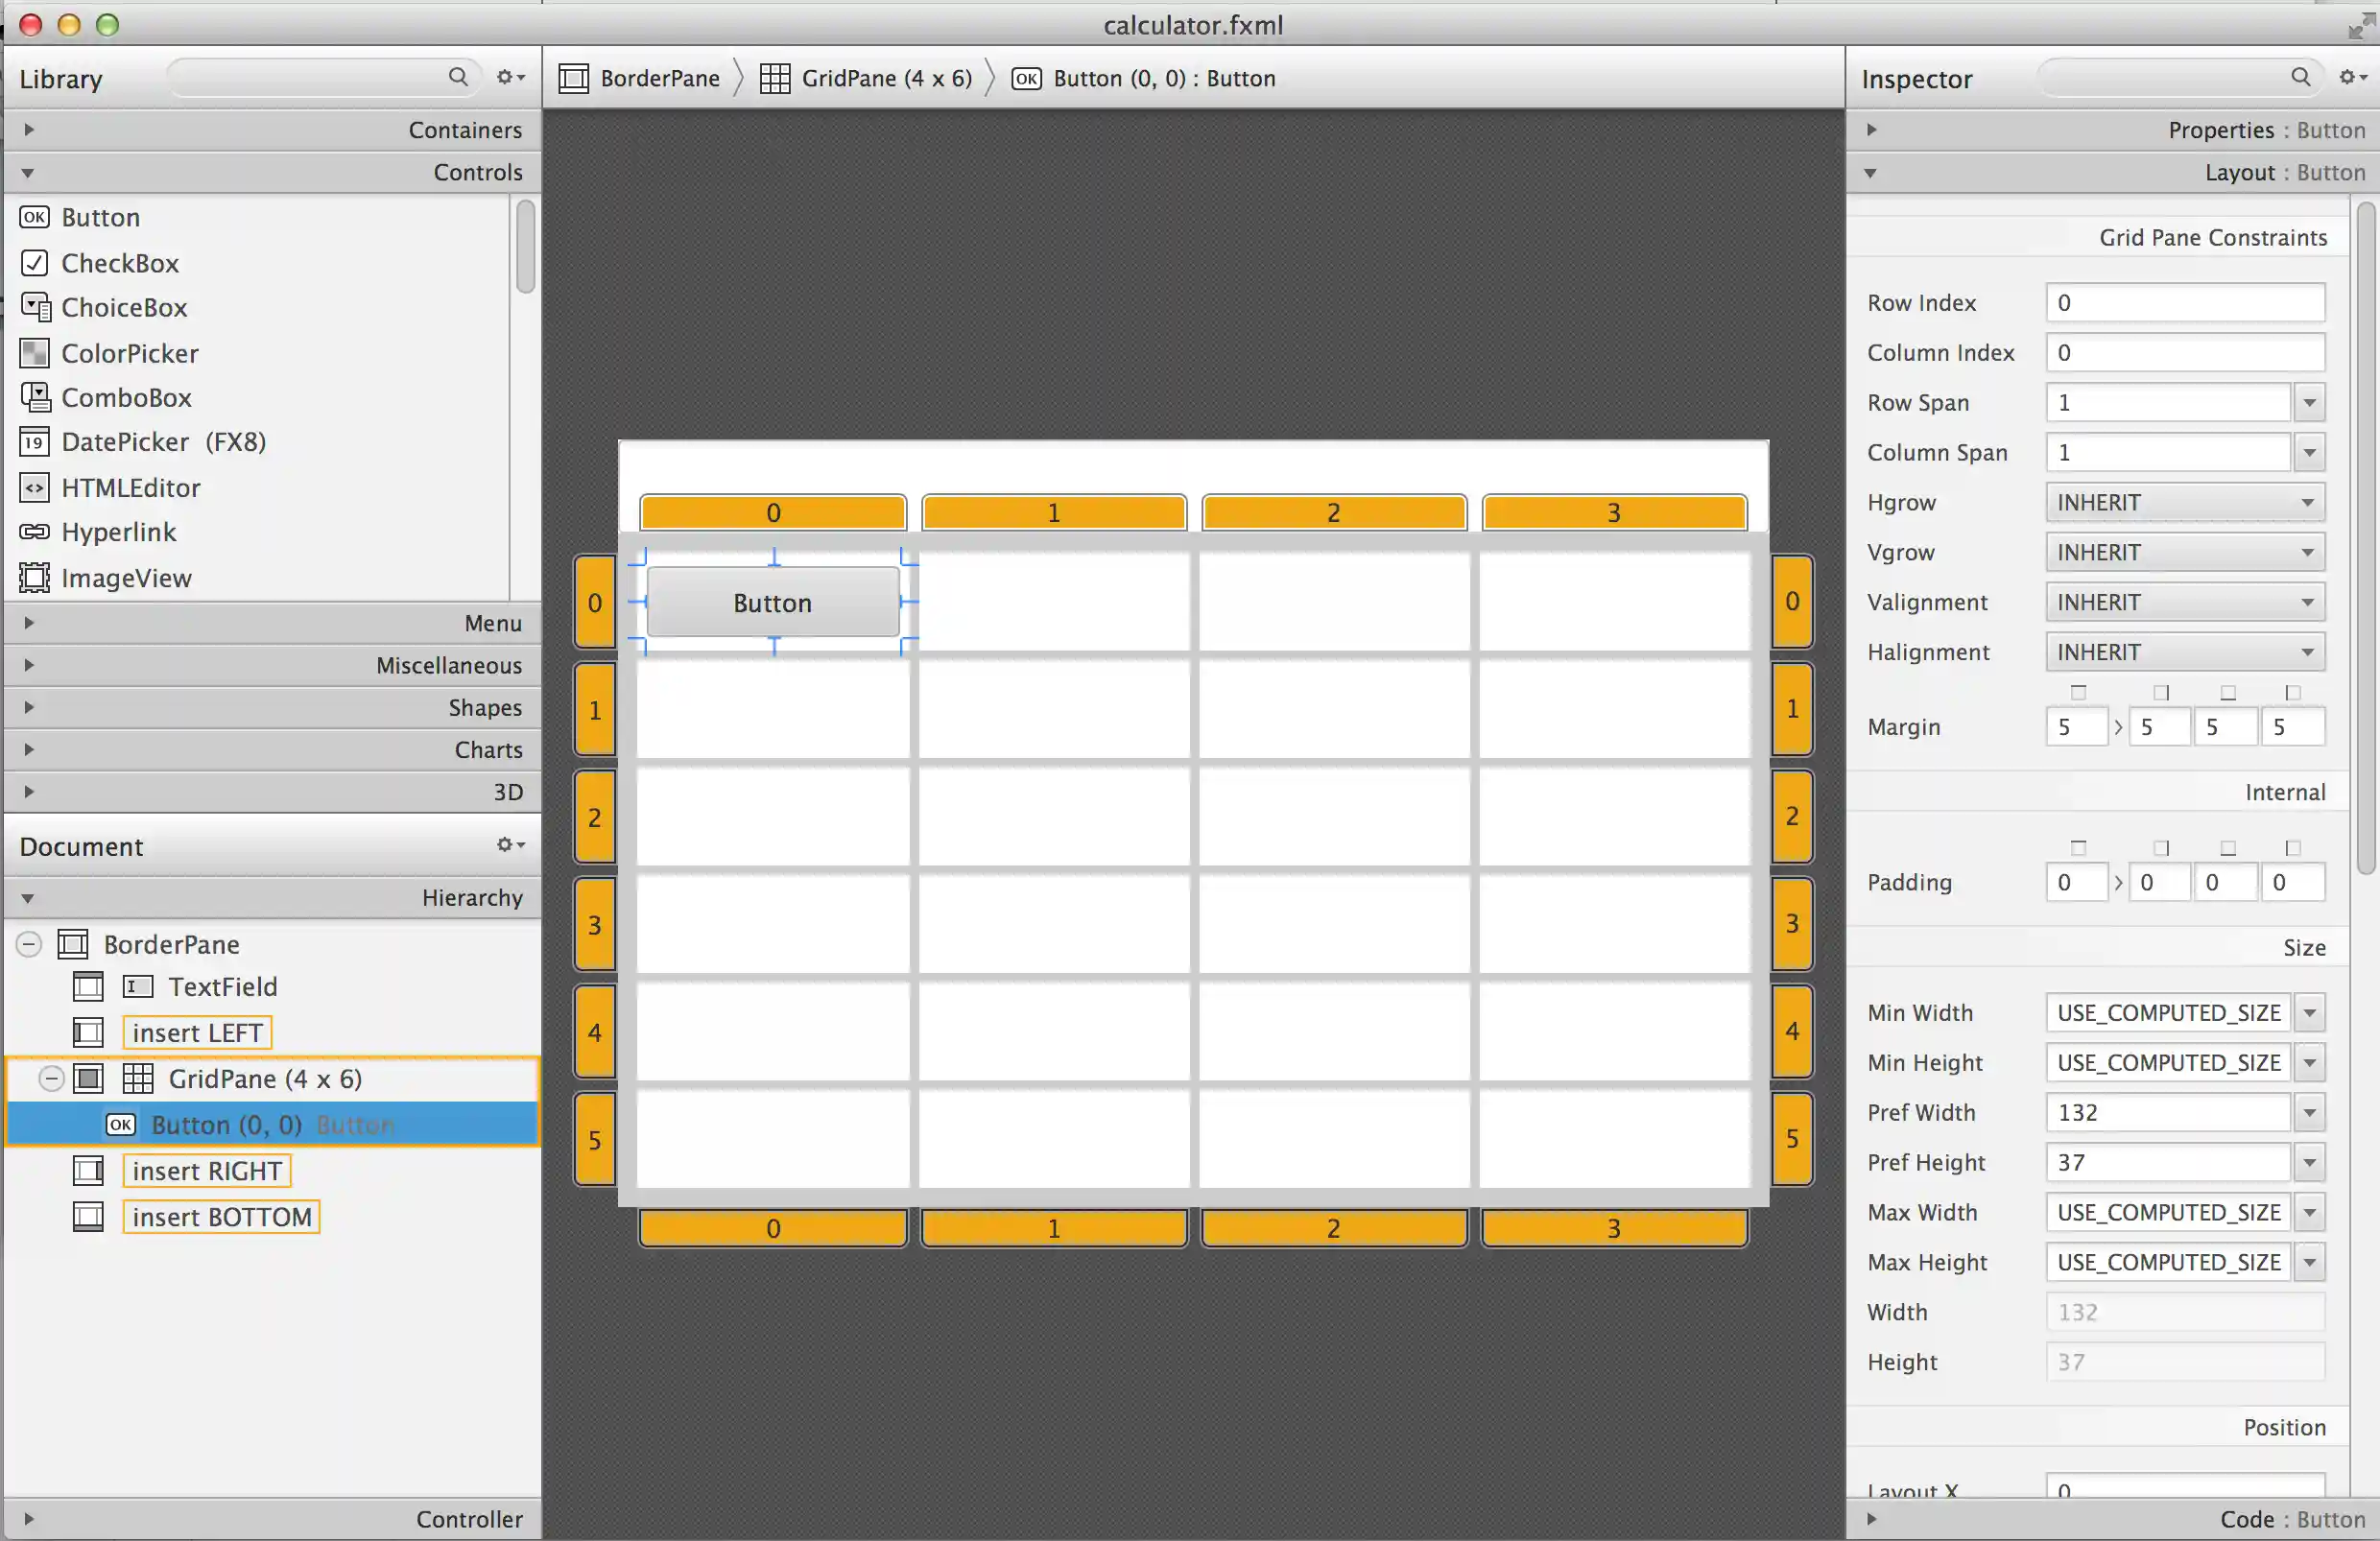Toggle the Padding link-values arrow
The height and width of the screenshot is (1541, 2380).
tap(2118, 882)
